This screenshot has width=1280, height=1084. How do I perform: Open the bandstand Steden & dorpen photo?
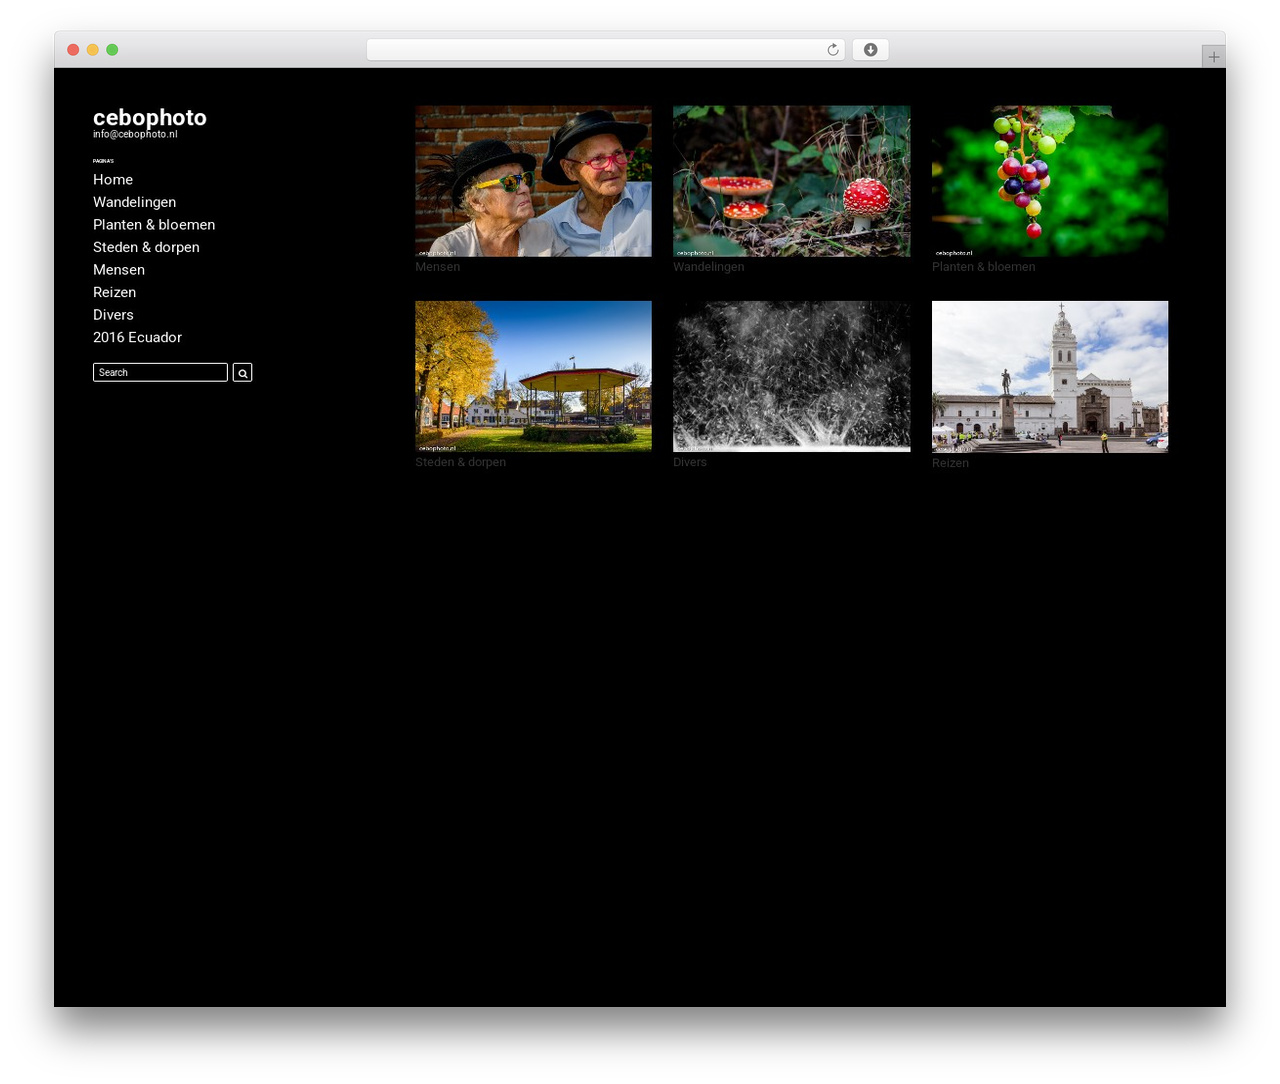coord(533,376)
